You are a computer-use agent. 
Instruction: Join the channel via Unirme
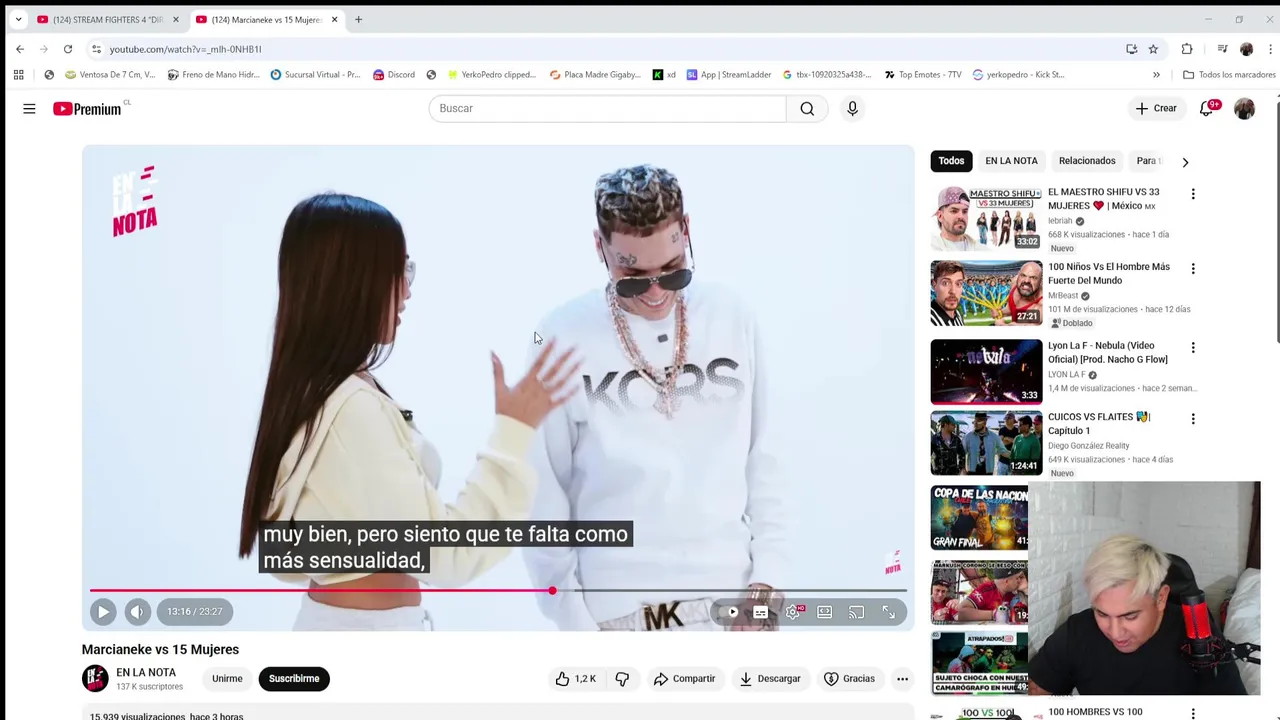tap(227, 679)
